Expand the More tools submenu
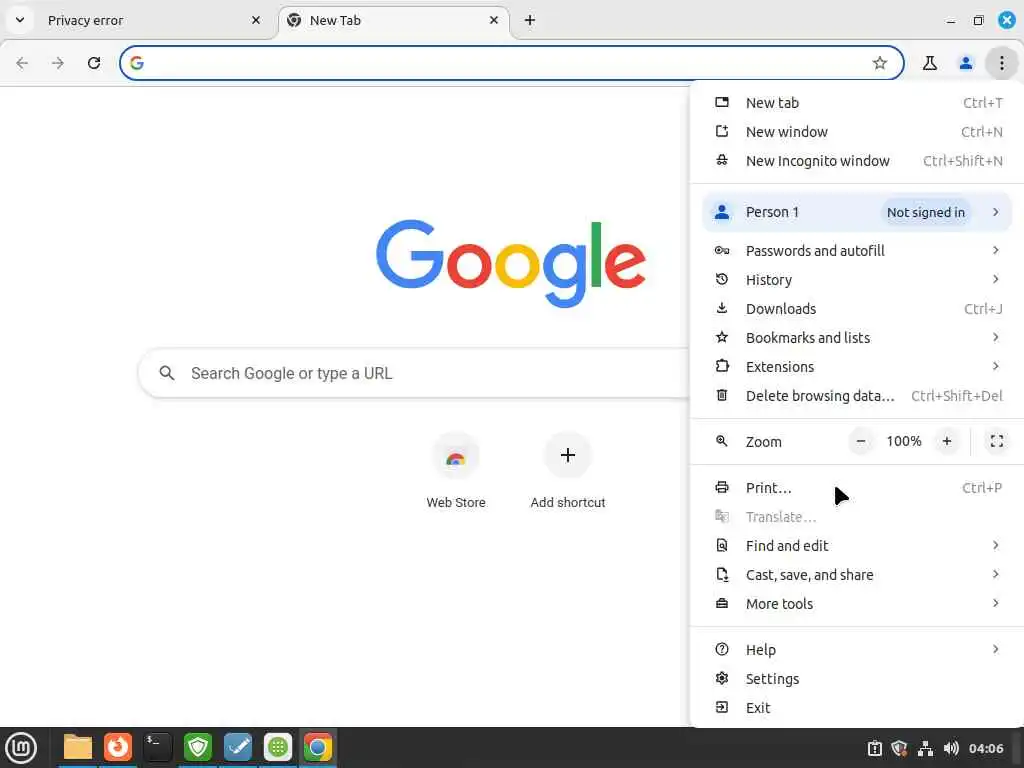Screen dimensions: 1024x768 [x=857, y=603]
